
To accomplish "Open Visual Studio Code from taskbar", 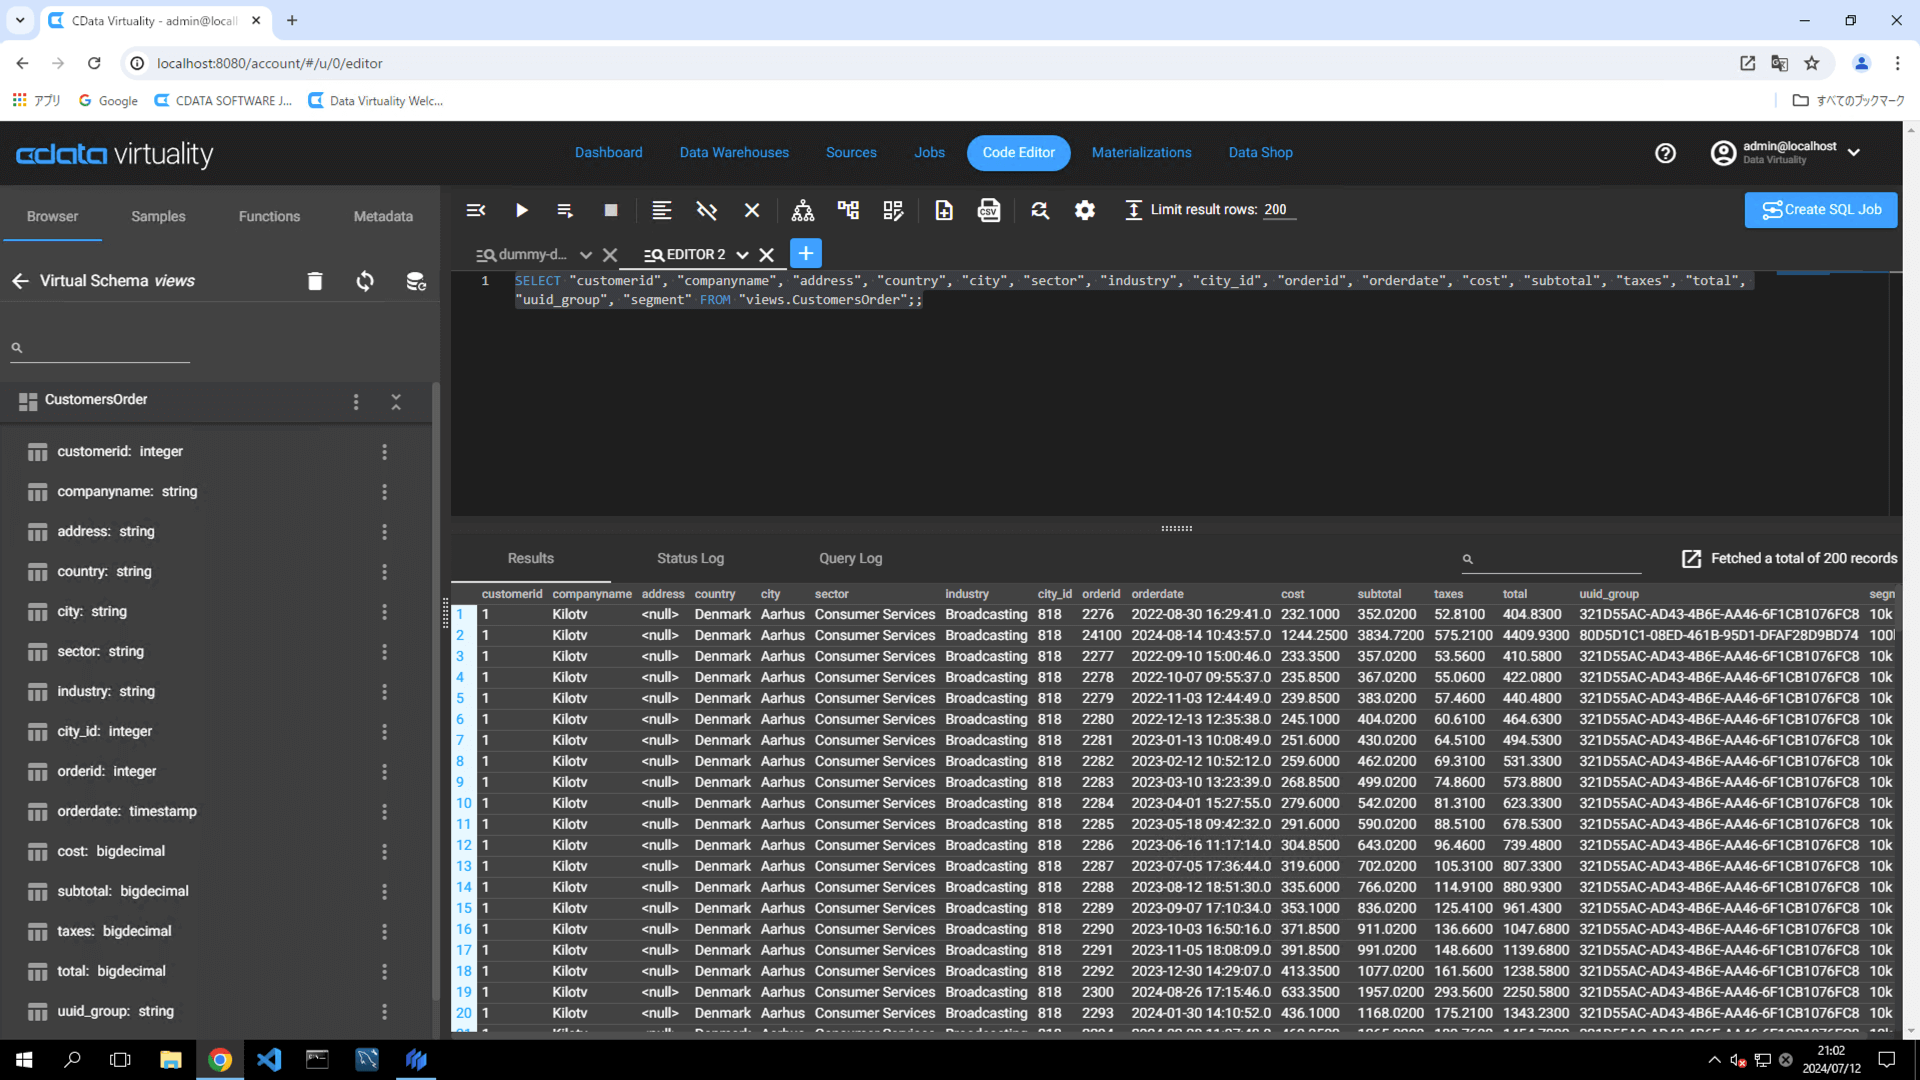I will click(x=269, y=1059).
